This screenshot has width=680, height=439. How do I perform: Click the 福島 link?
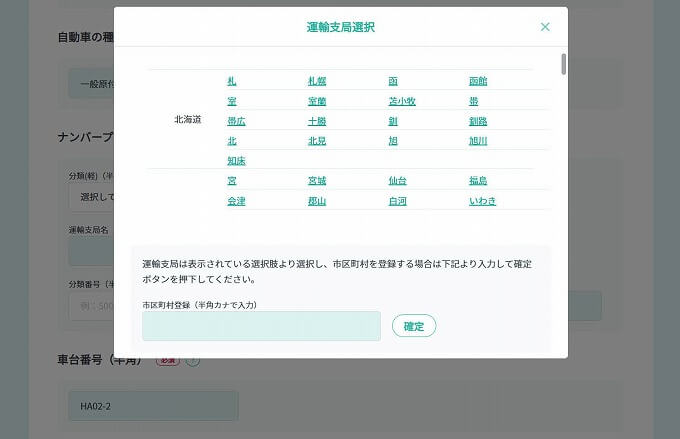coord(478,181)
